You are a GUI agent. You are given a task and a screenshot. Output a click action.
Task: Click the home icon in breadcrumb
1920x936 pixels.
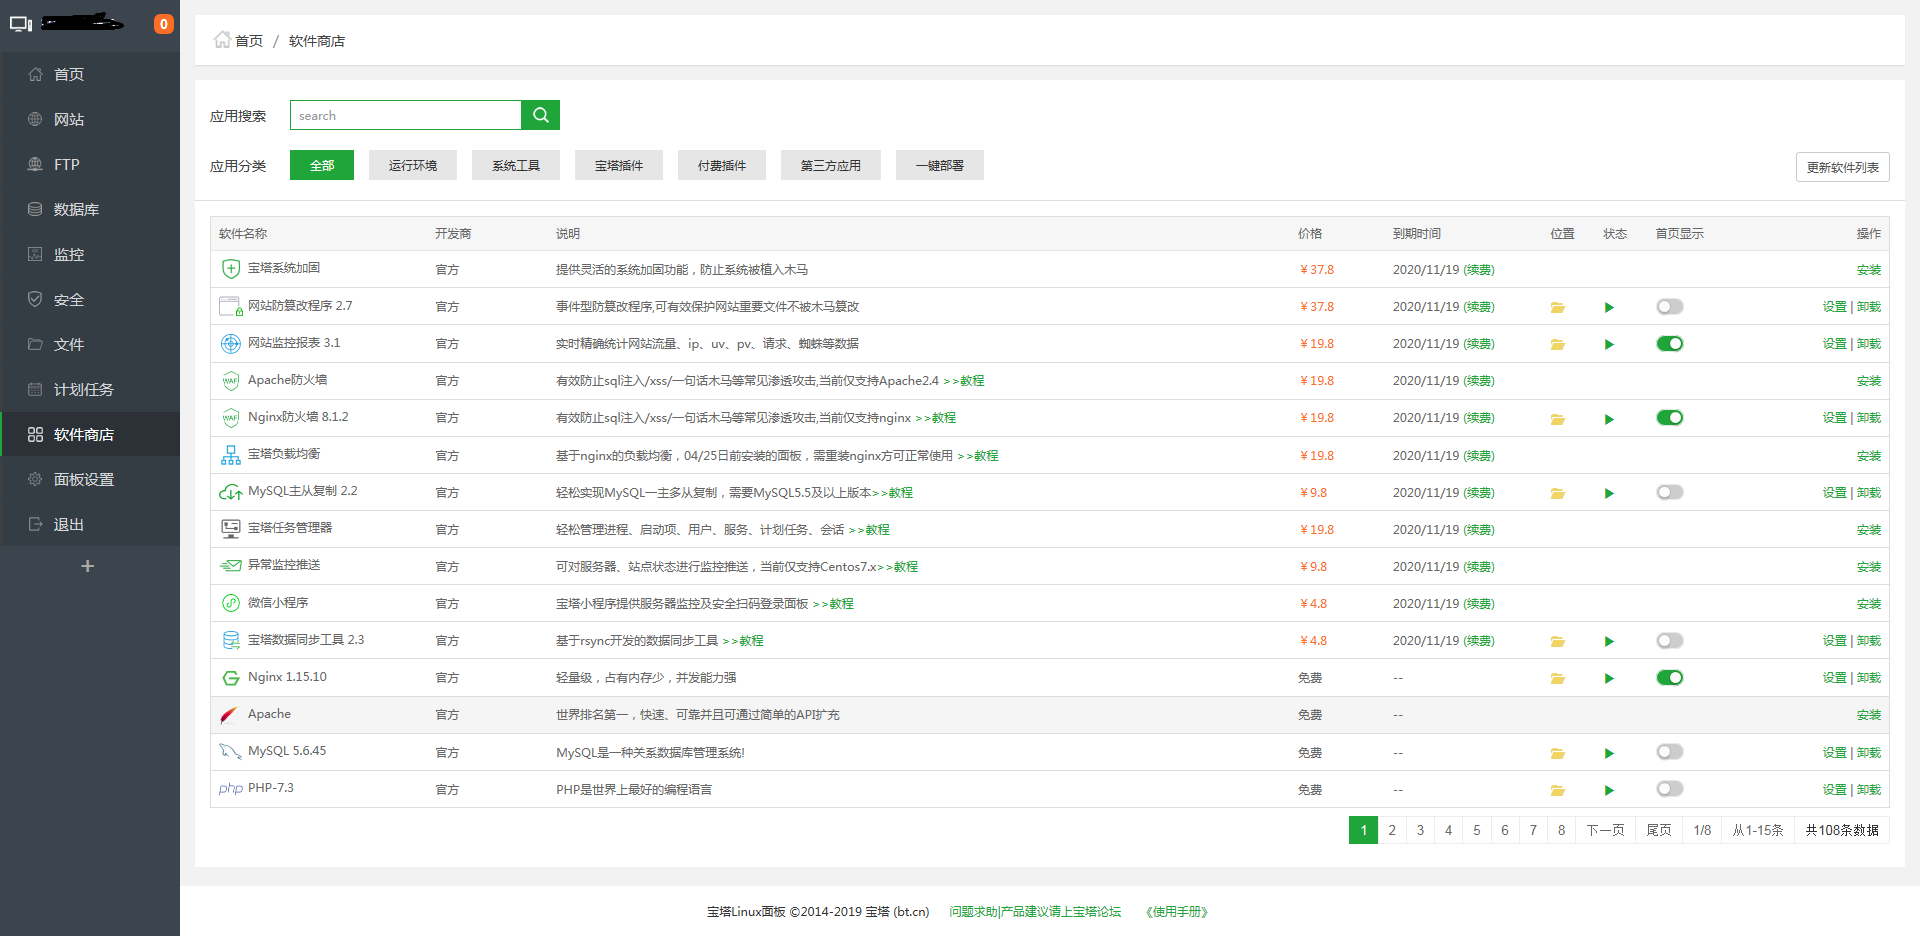[222, 40]
